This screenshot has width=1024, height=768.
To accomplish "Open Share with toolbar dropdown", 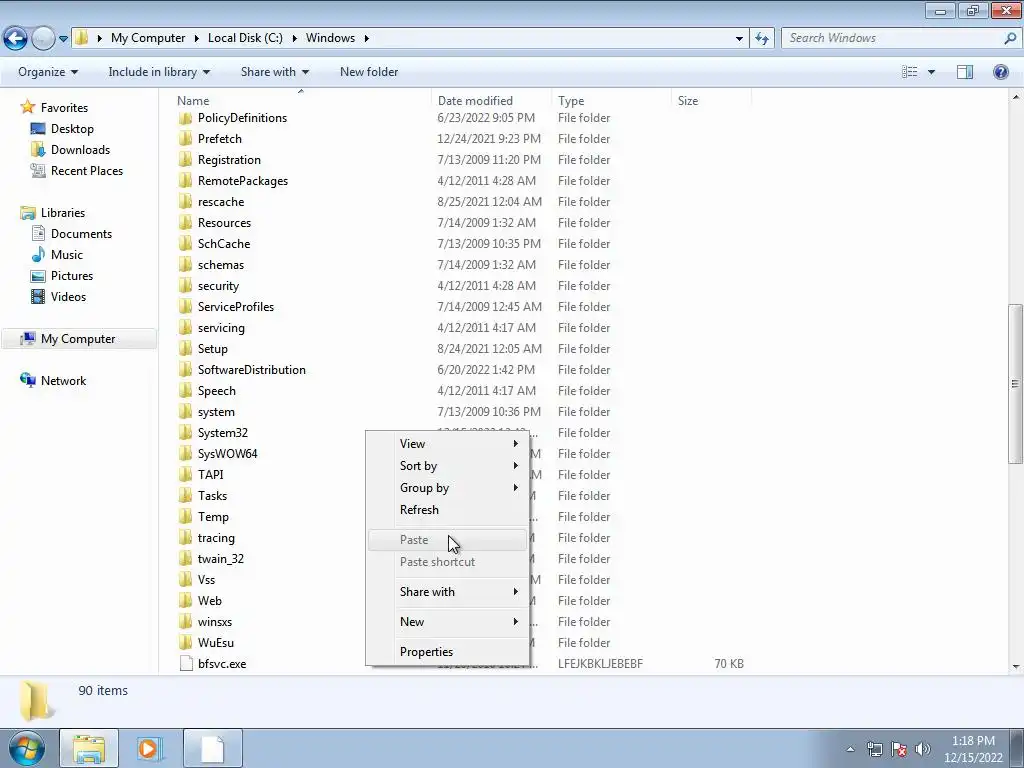I will coord(274,72).
